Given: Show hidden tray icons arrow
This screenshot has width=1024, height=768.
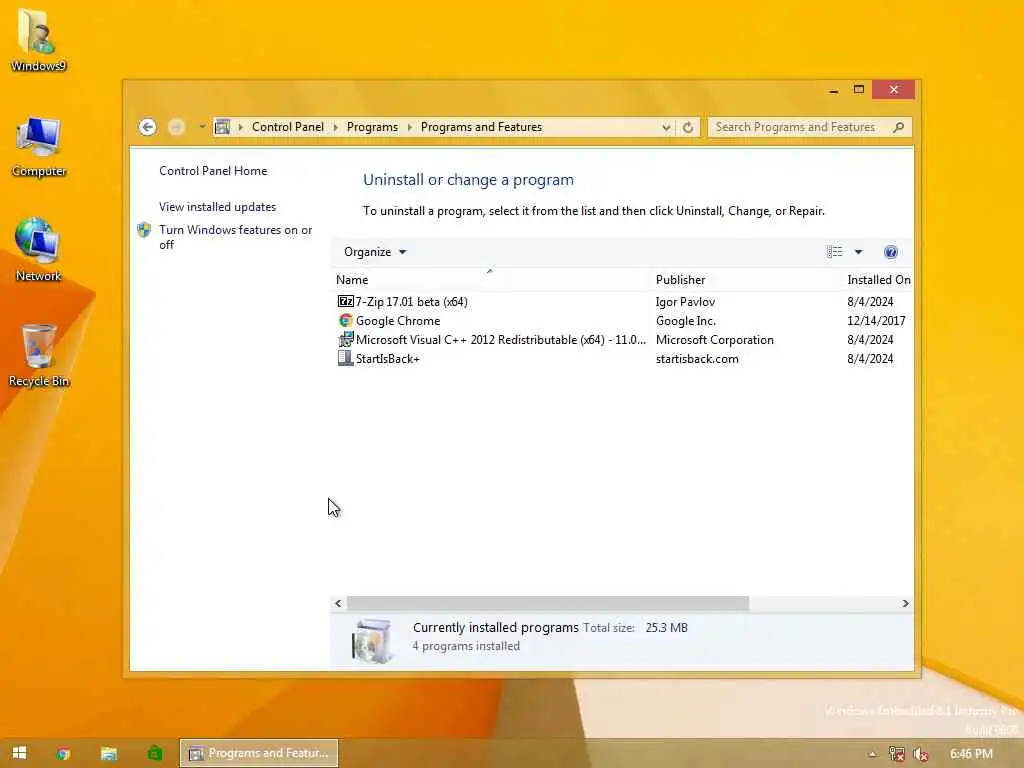Looking at the screenshot, I should coord(872,754).
